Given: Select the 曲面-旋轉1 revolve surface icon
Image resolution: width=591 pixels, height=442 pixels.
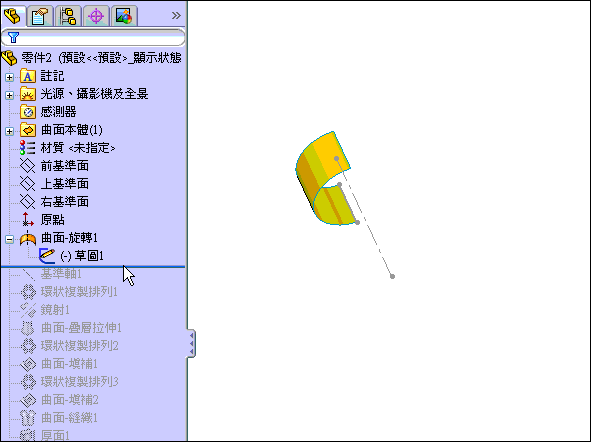Looking at the screenshot, I should point(28,238).
